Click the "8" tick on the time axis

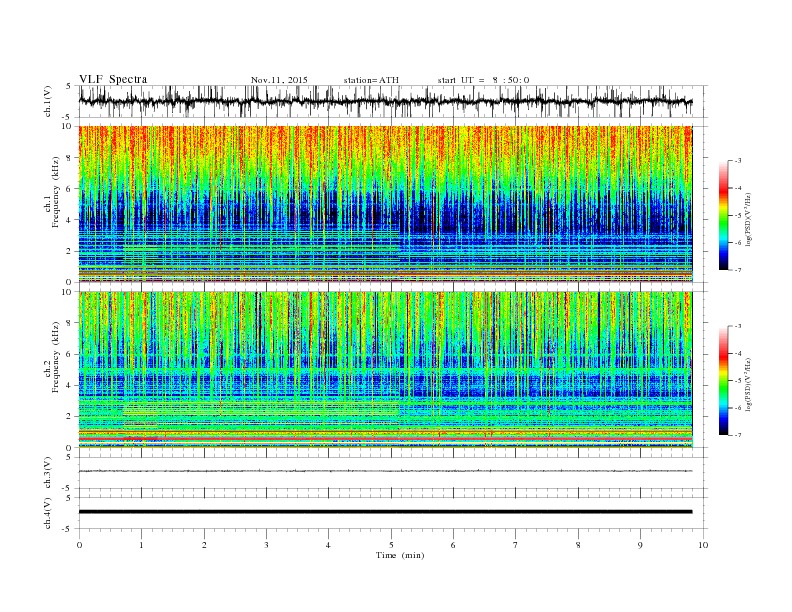pyautogui.click(x=578, y=545)
